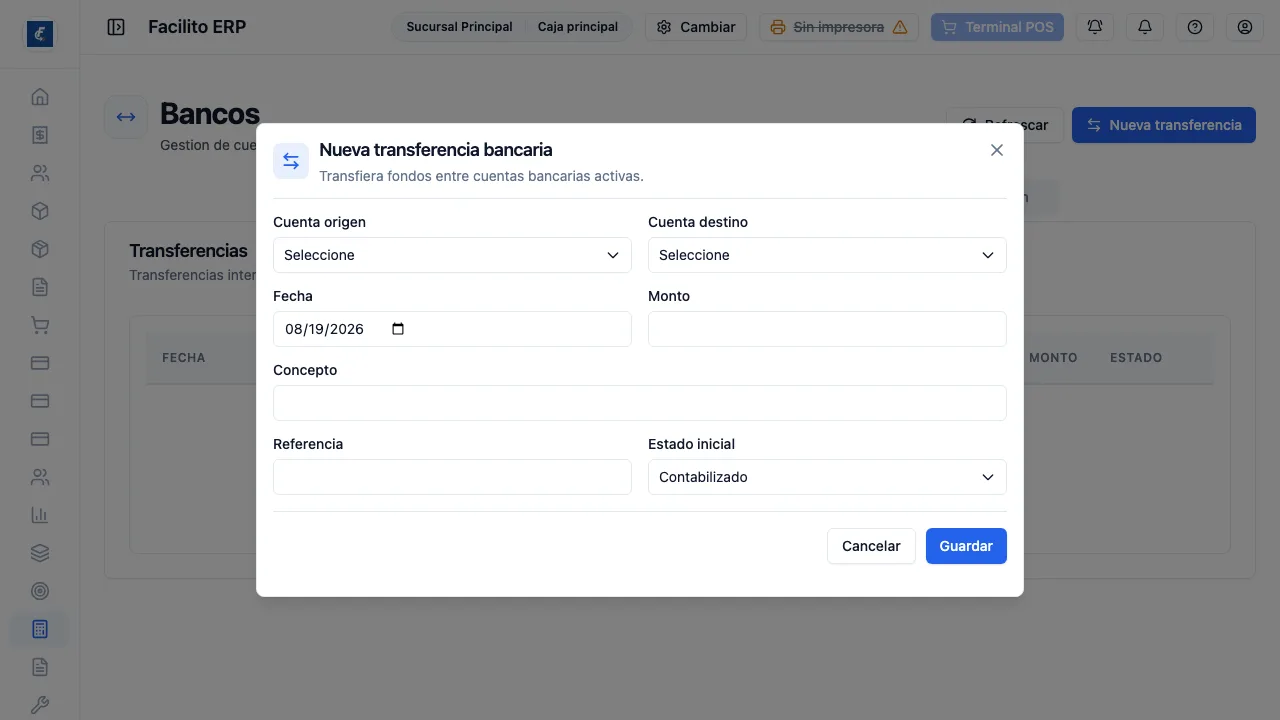Close the Nueva transferencia bancaria dialog
The height and width of the screenshot is (720, 1280).
pos(996,150)
